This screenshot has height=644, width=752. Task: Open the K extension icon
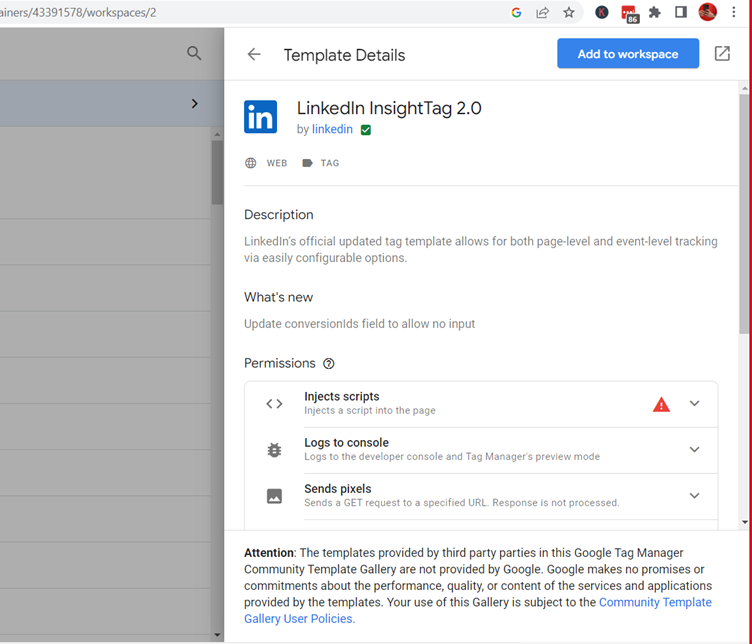point(601,12)
